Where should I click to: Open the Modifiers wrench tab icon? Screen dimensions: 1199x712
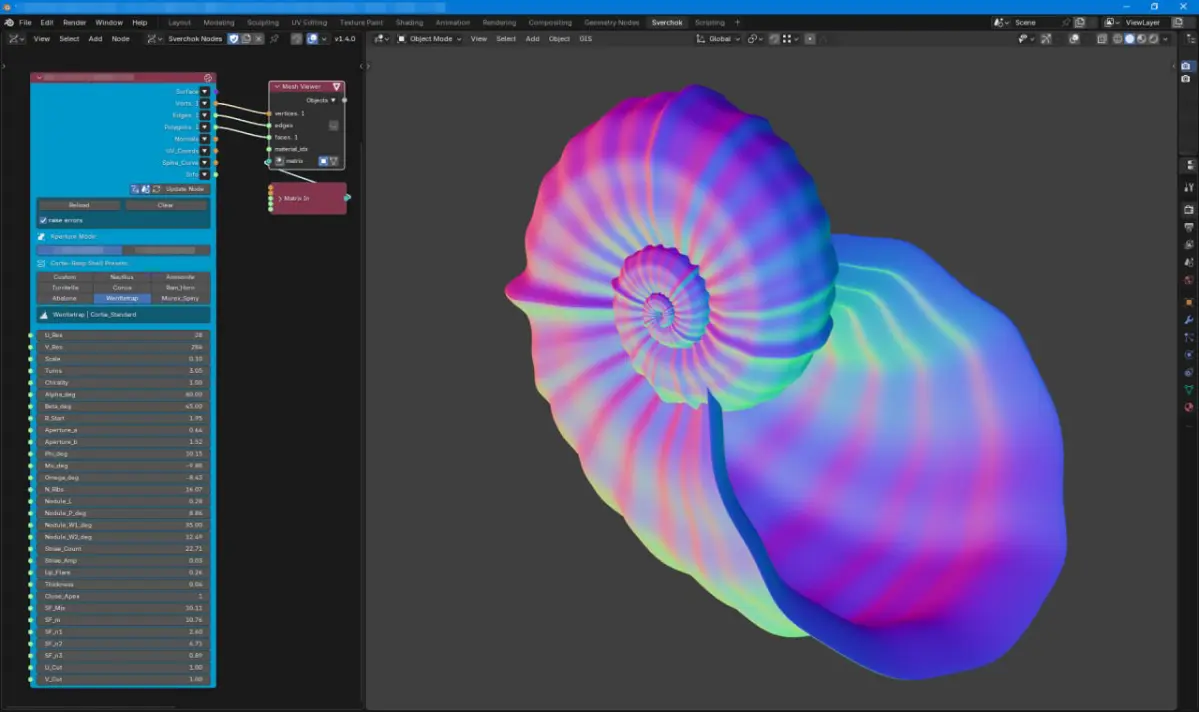1189,320
